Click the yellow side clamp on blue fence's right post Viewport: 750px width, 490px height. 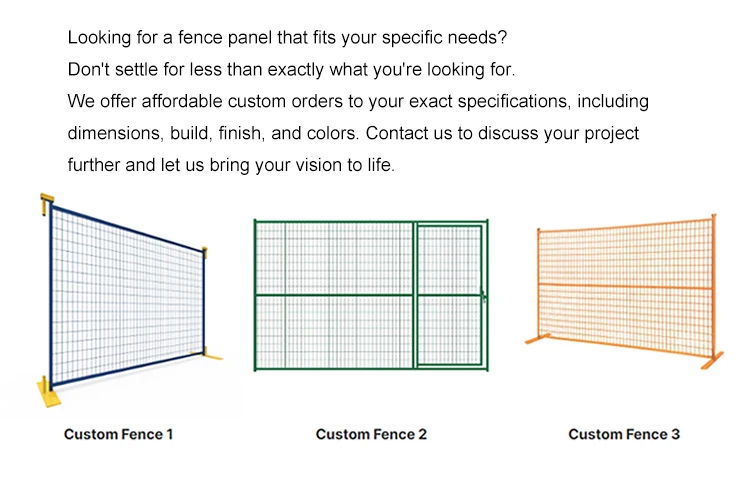point(205,252)
